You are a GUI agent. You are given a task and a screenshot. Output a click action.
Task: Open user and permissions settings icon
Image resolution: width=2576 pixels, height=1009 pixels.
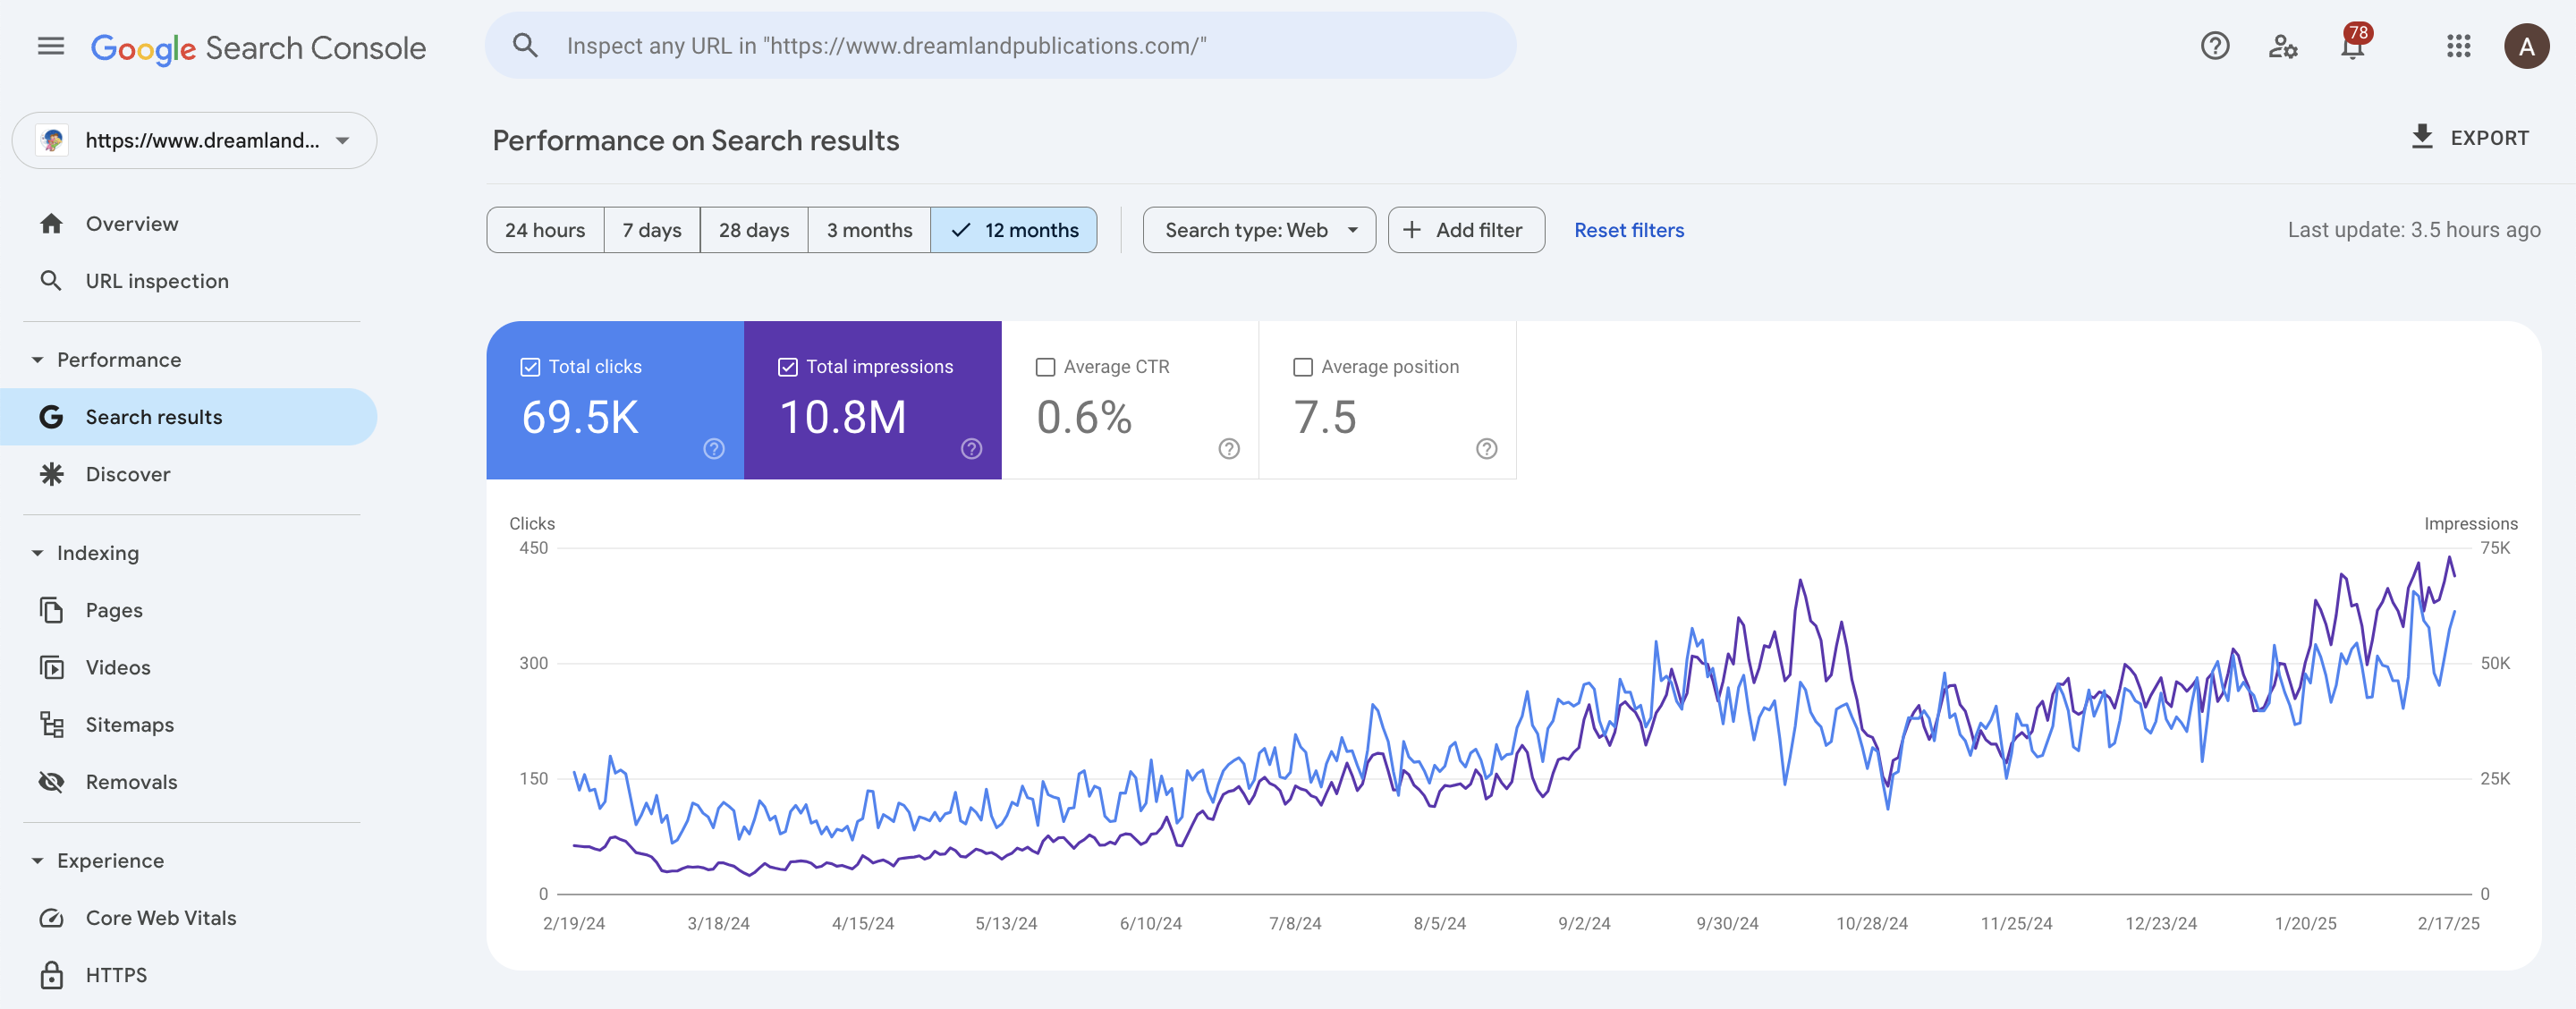pyautogui.click(x=2282, y=46)
